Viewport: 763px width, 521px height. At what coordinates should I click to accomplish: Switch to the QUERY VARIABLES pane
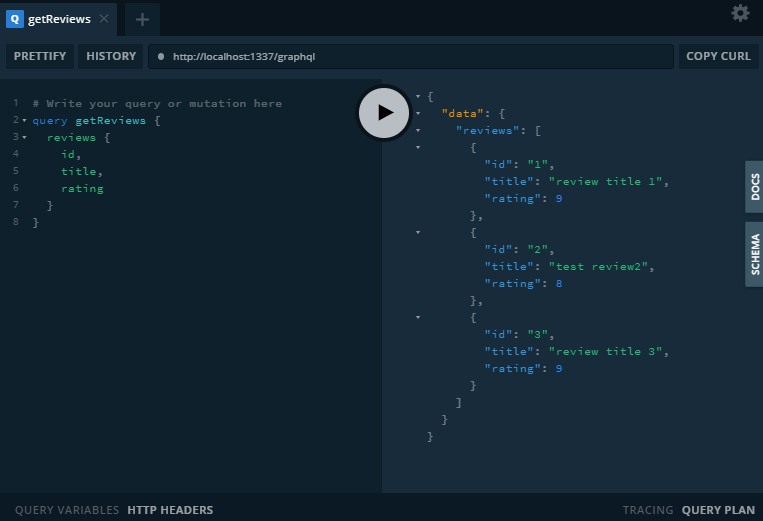coord(67,510)
